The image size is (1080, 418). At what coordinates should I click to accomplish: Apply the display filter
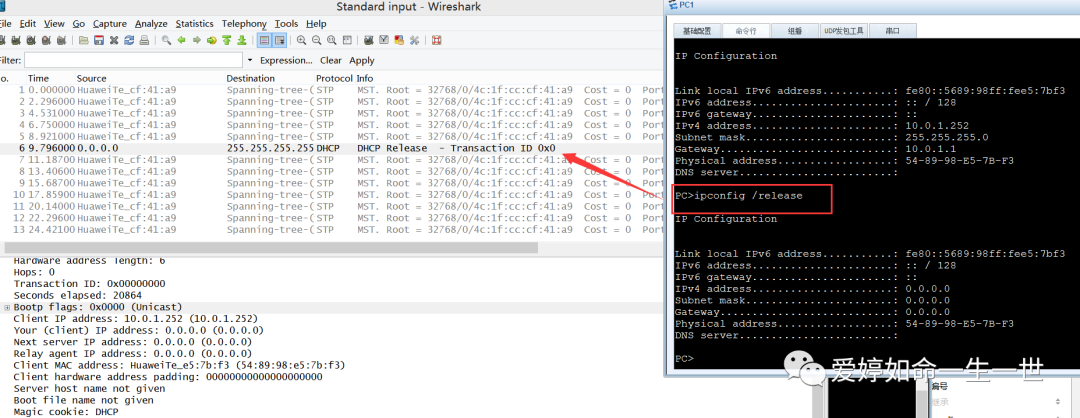pos(362,61)
